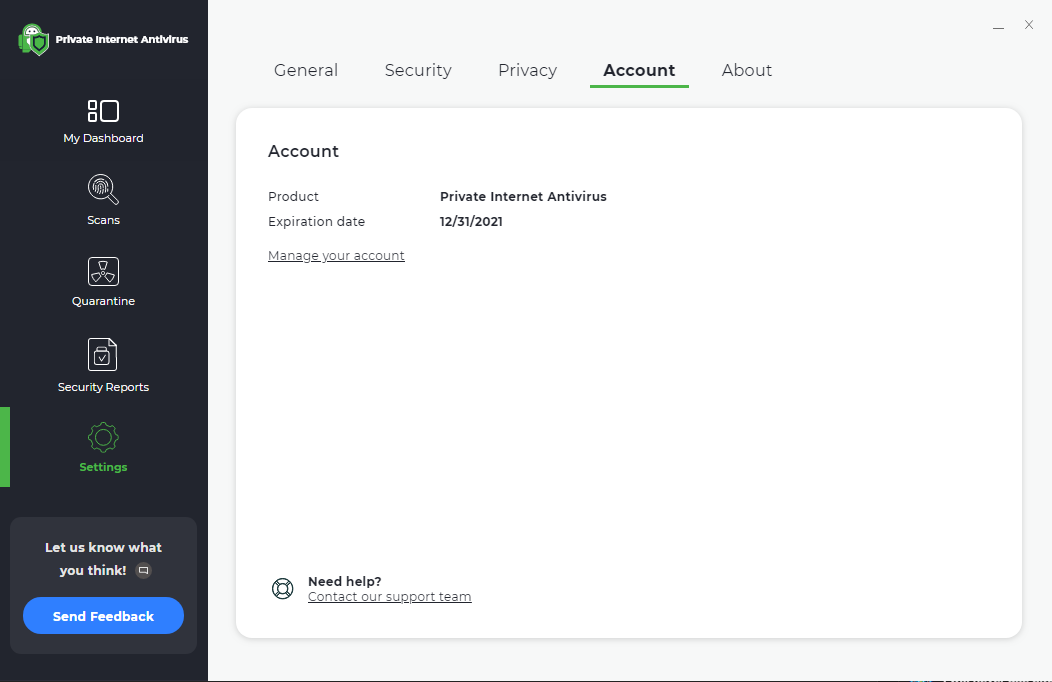This screenshot has height=682, width=1052.
Task: Go to Scans via the fingerprint icon
Action: 103,189
